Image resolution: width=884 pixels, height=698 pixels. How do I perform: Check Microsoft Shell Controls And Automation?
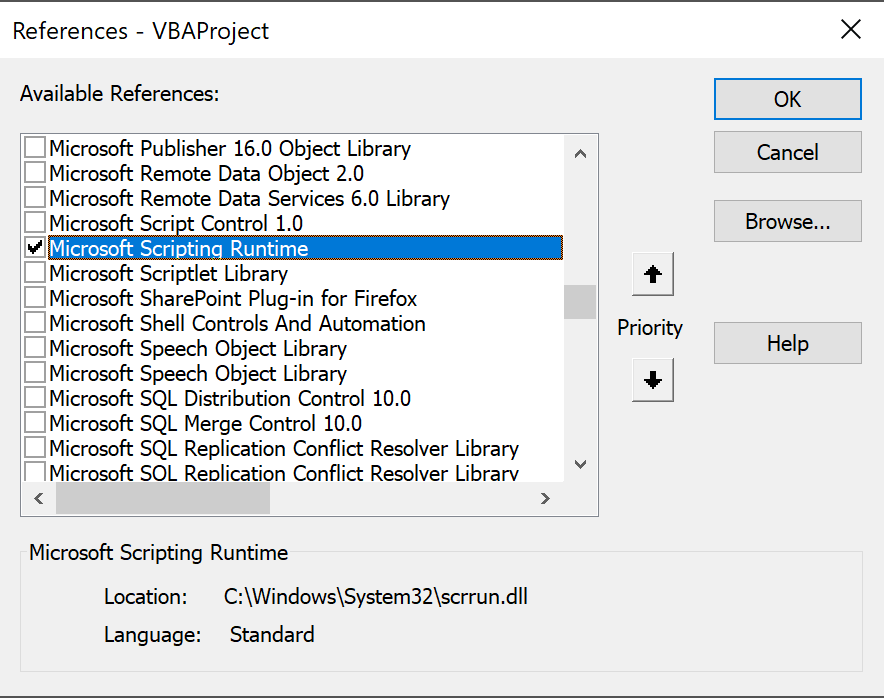tap(35, 323)
